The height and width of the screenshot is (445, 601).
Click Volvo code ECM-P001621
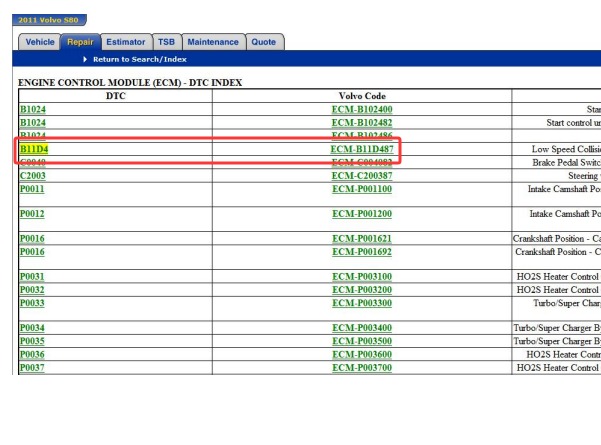point(362,239)
